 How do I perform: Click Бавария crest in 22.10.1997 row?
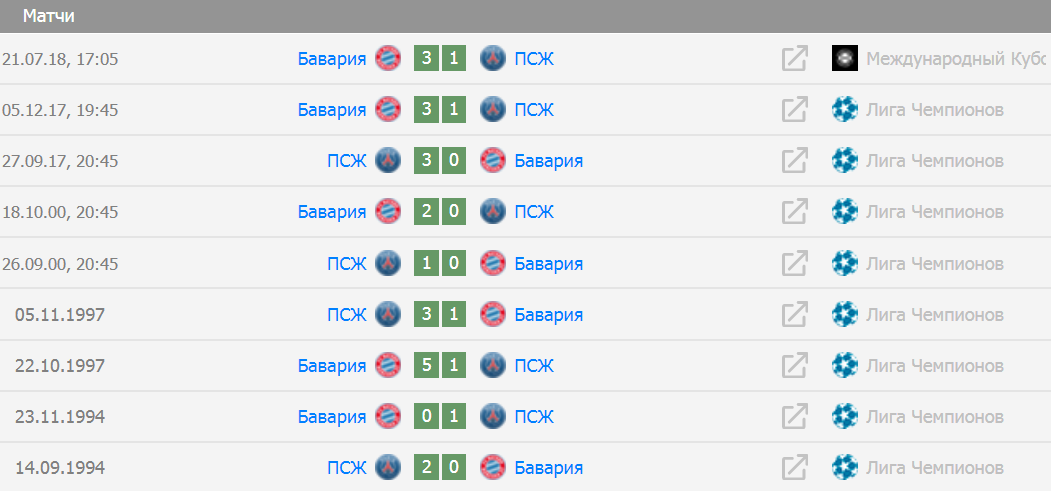click(388, 365)
